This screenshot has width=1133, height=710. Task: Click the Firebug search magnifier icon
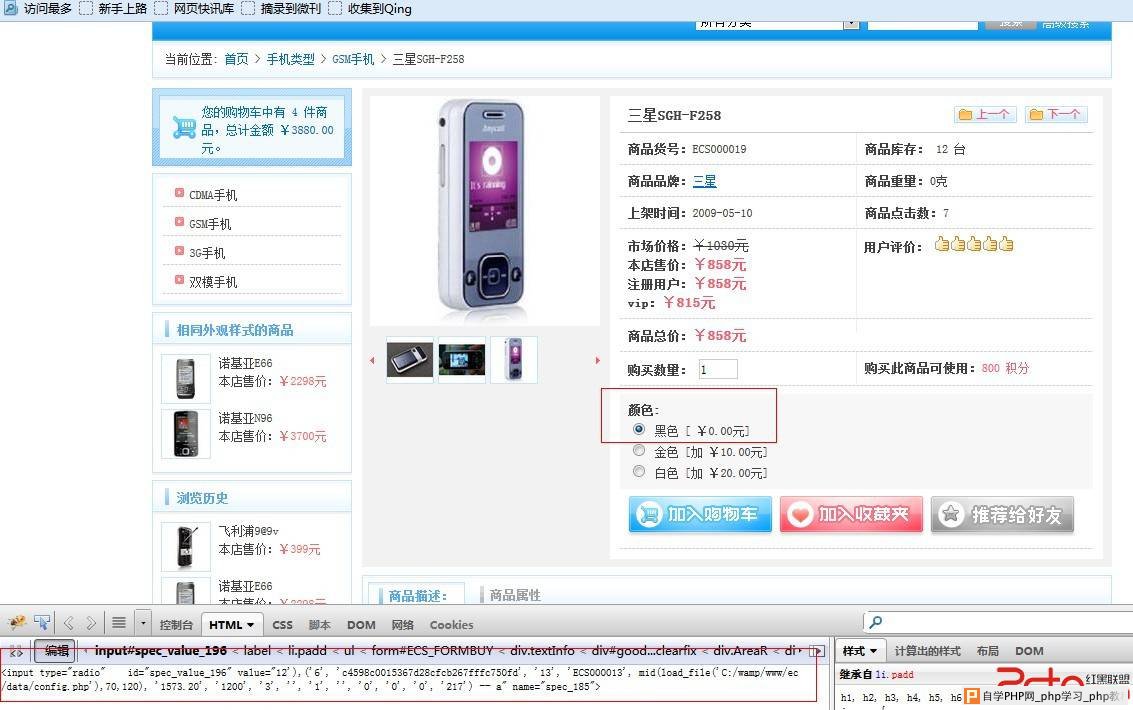coord(876,622)
